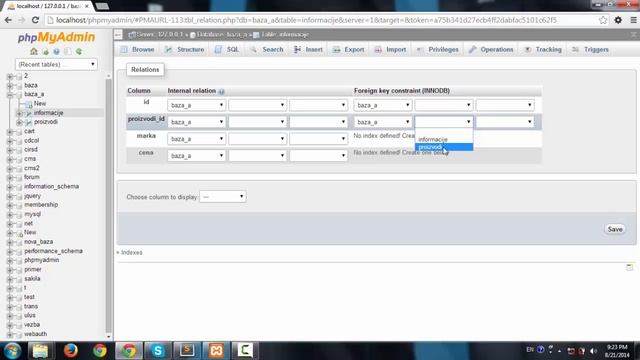Viewport: 640px width, 360px height.
Task: Switch to the SQL tab
Action: pyautogui.click(x=227, y=49)
